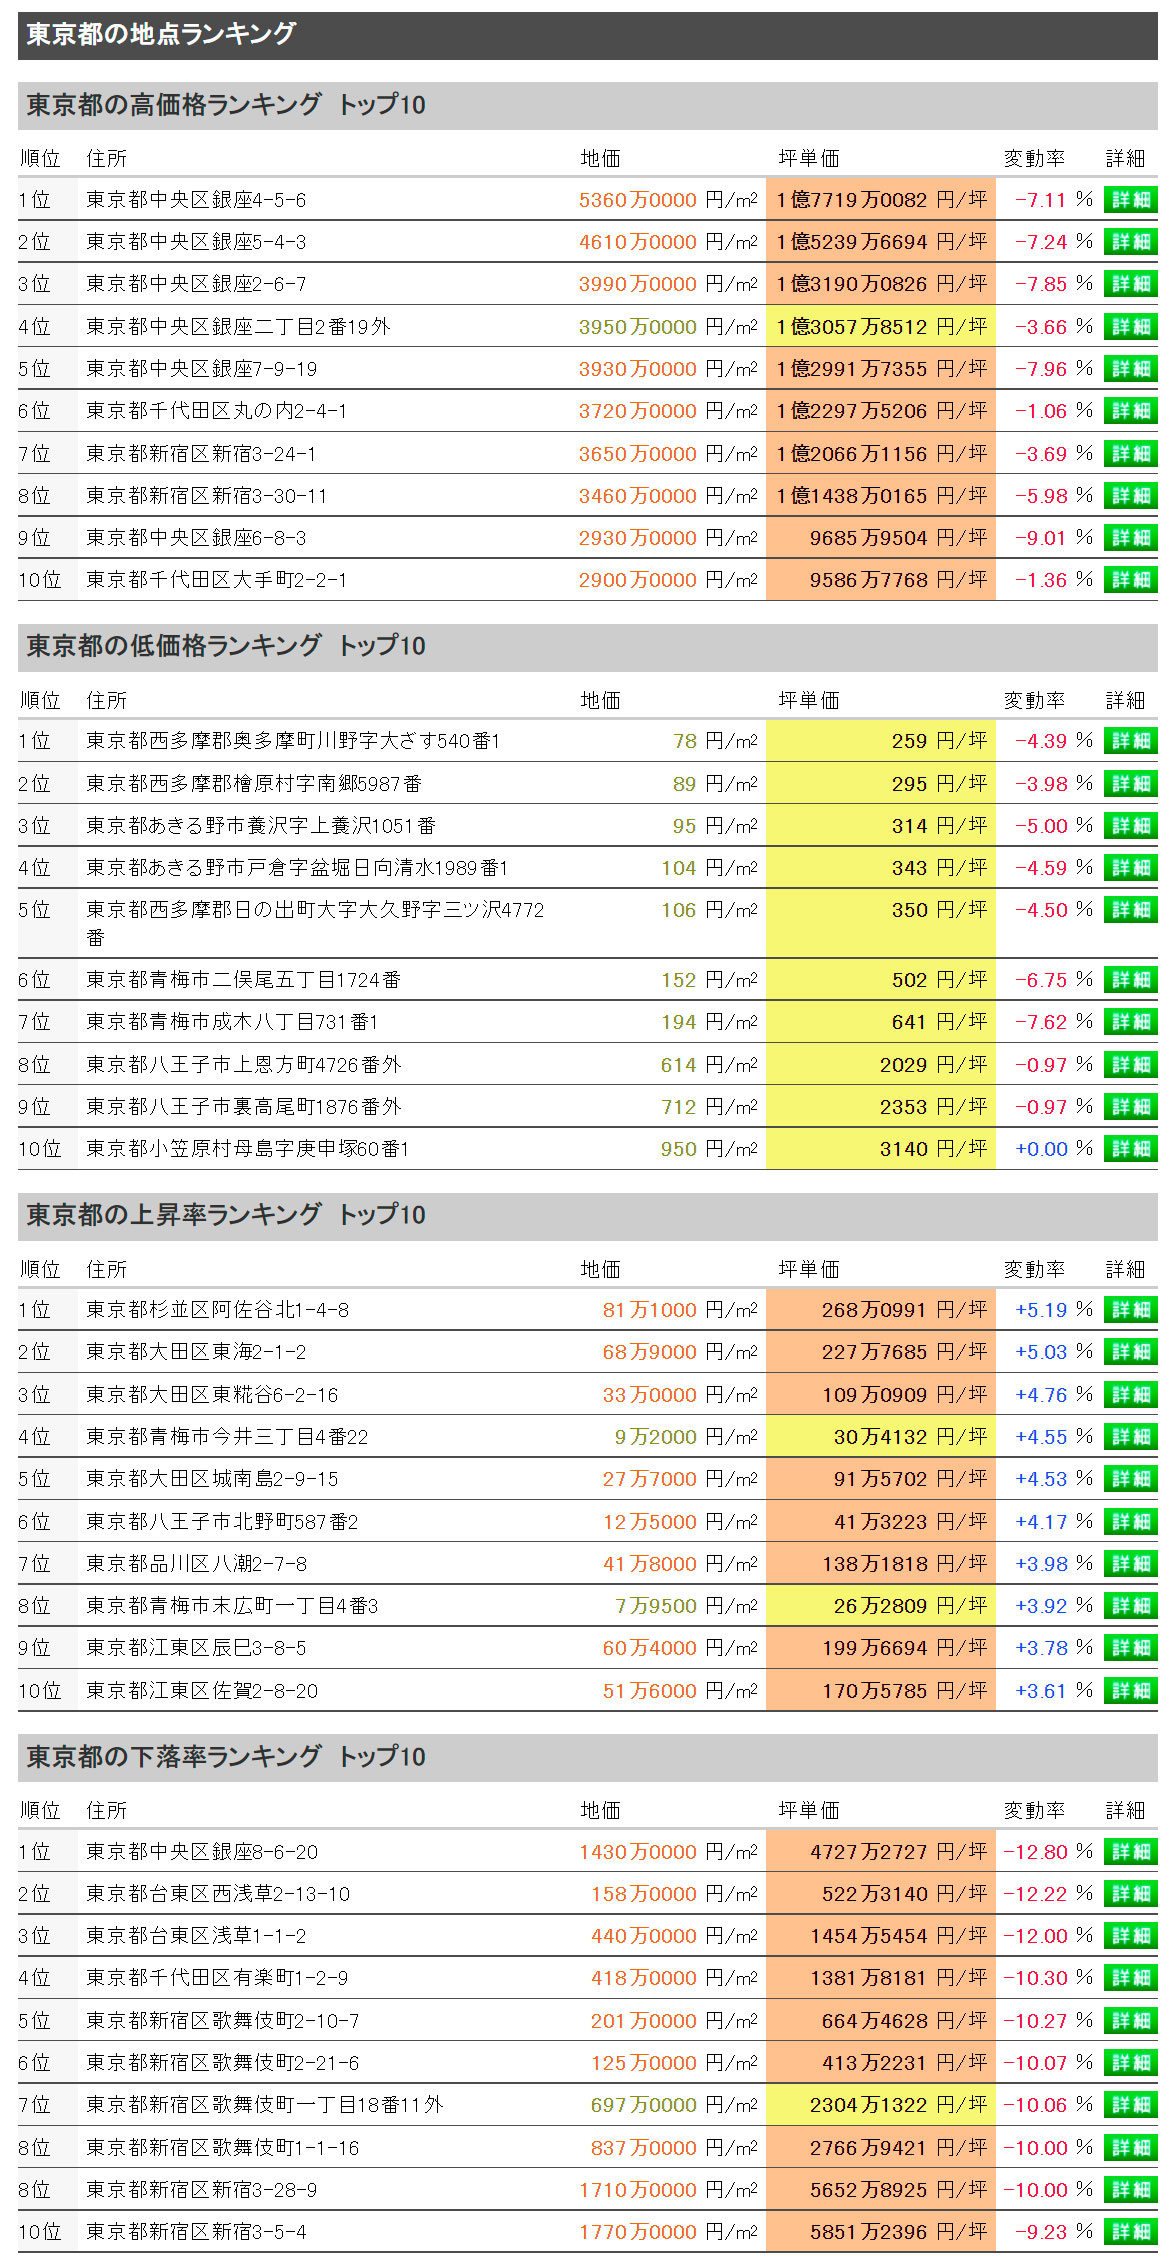1170x2265 pixels.
Task: Open 詳細 for 八王子市北野町587番2
Action: (x=1130, y=1522)
